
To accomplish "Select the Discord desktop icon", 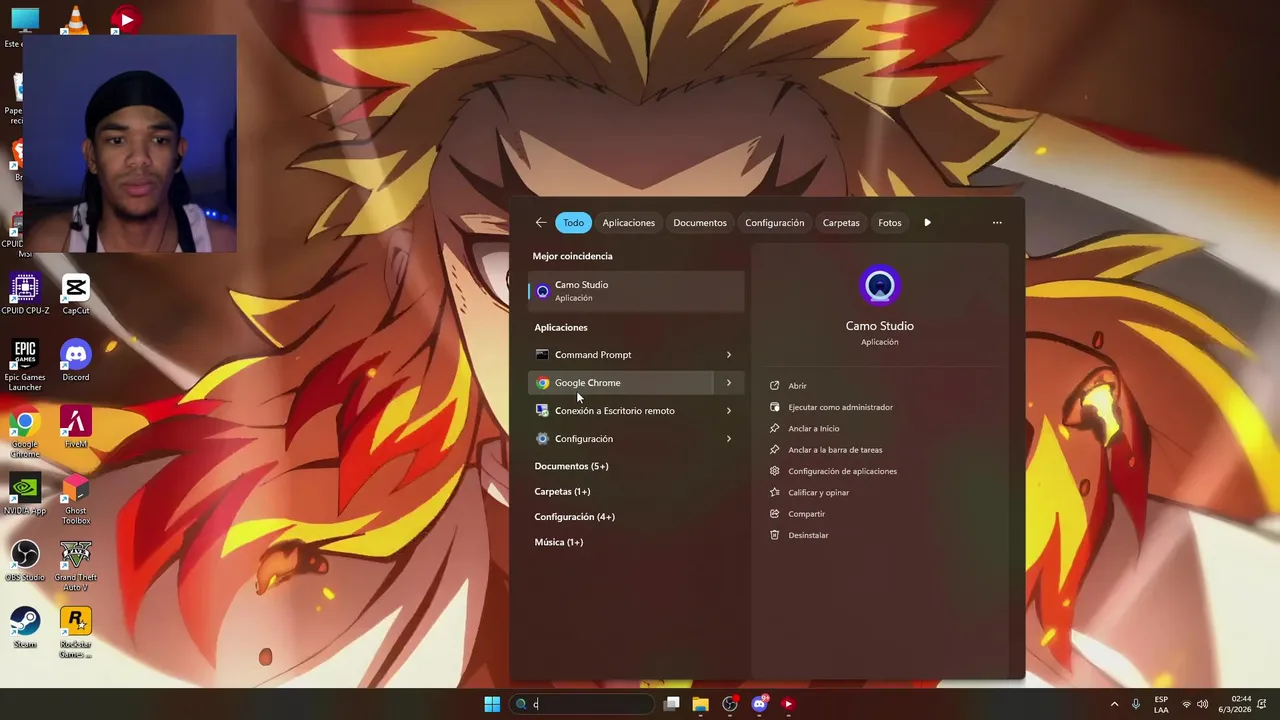I will click(76, 361).
